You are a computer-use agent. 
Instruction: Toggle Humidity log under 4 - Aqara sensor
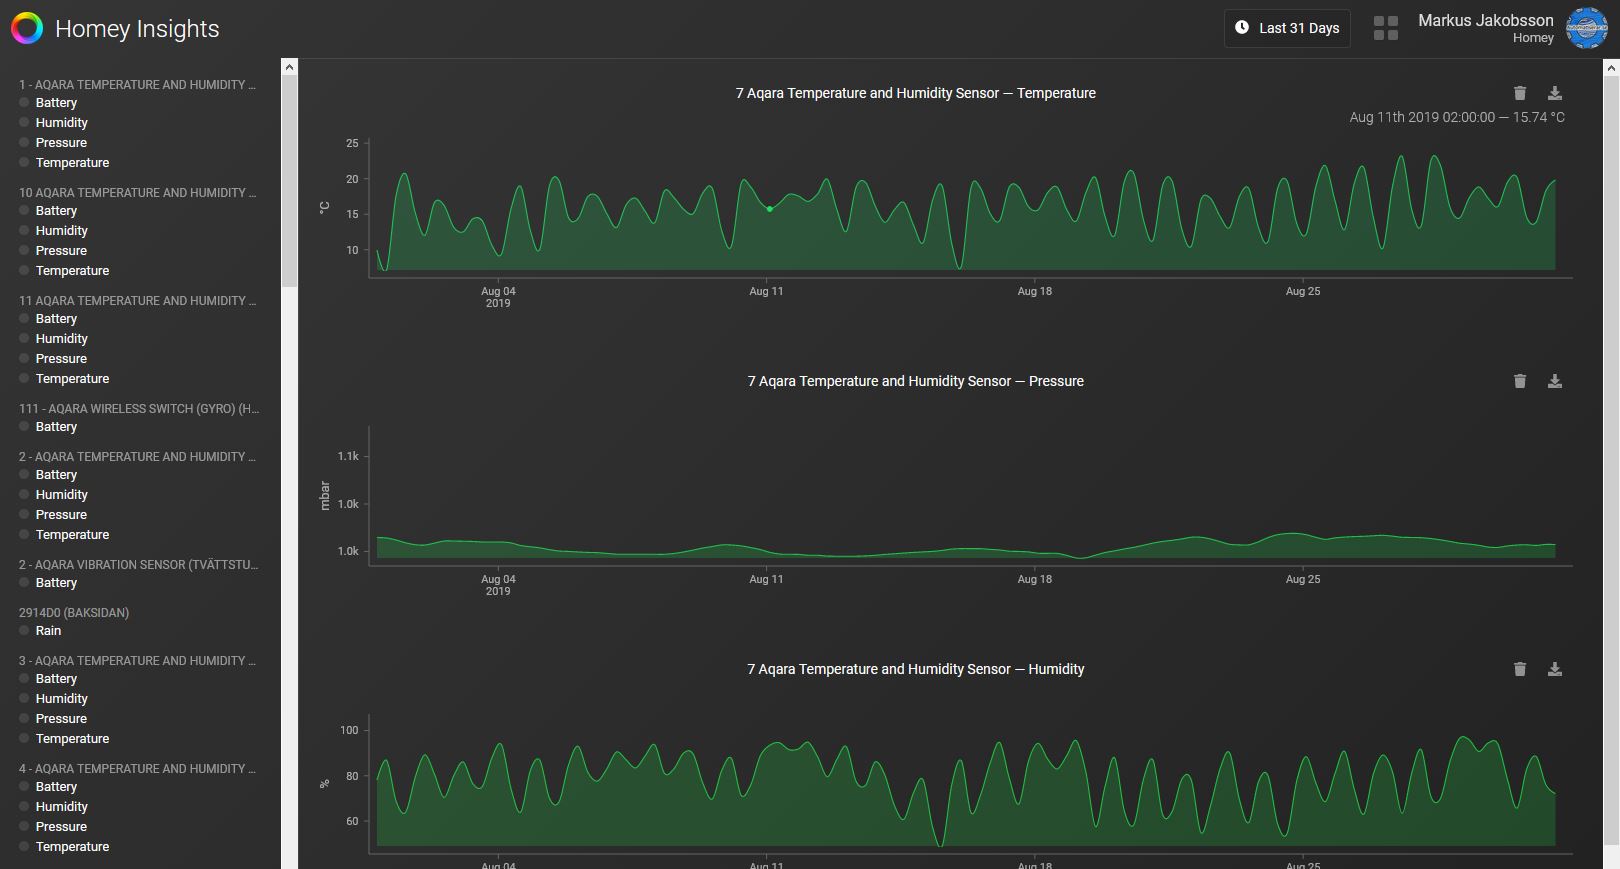tap(53, 807)
